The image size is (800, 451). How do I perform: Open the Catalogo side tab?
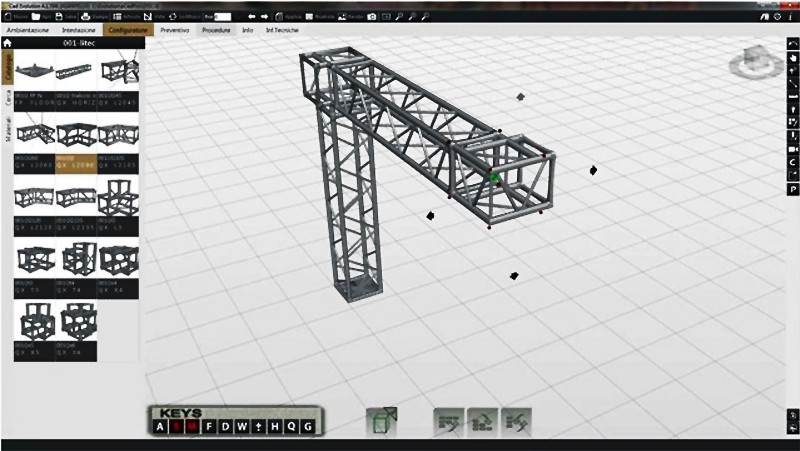click(8, 67)
